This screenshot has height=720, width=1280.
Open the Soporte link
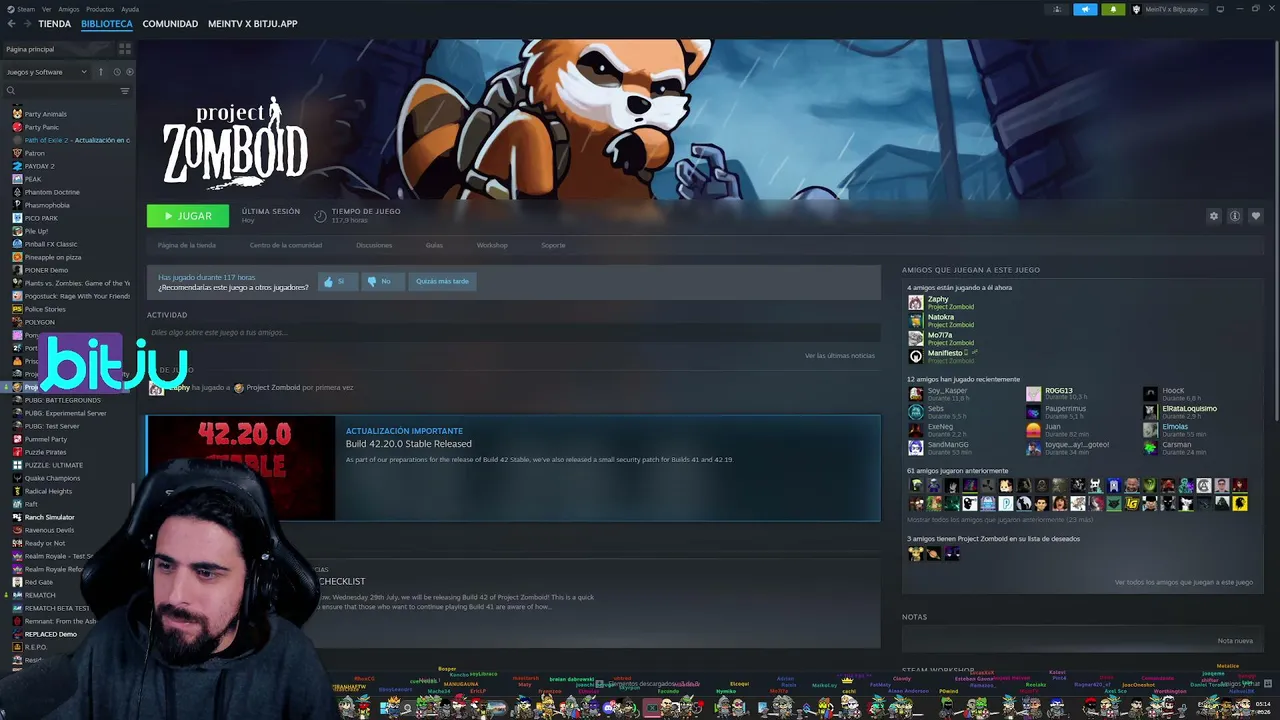coord(553,245)
